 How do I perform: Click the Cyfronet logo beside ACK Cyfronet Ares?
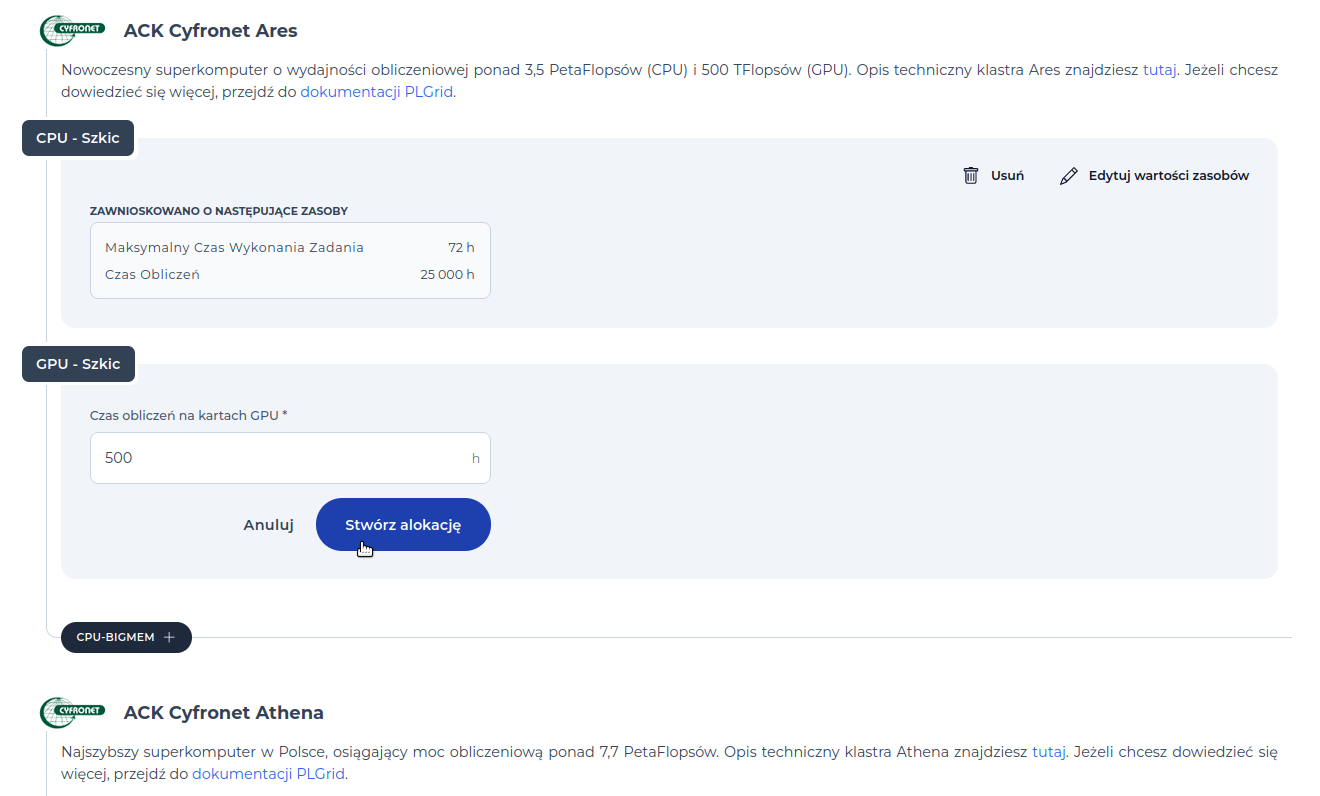click(72, 30)
